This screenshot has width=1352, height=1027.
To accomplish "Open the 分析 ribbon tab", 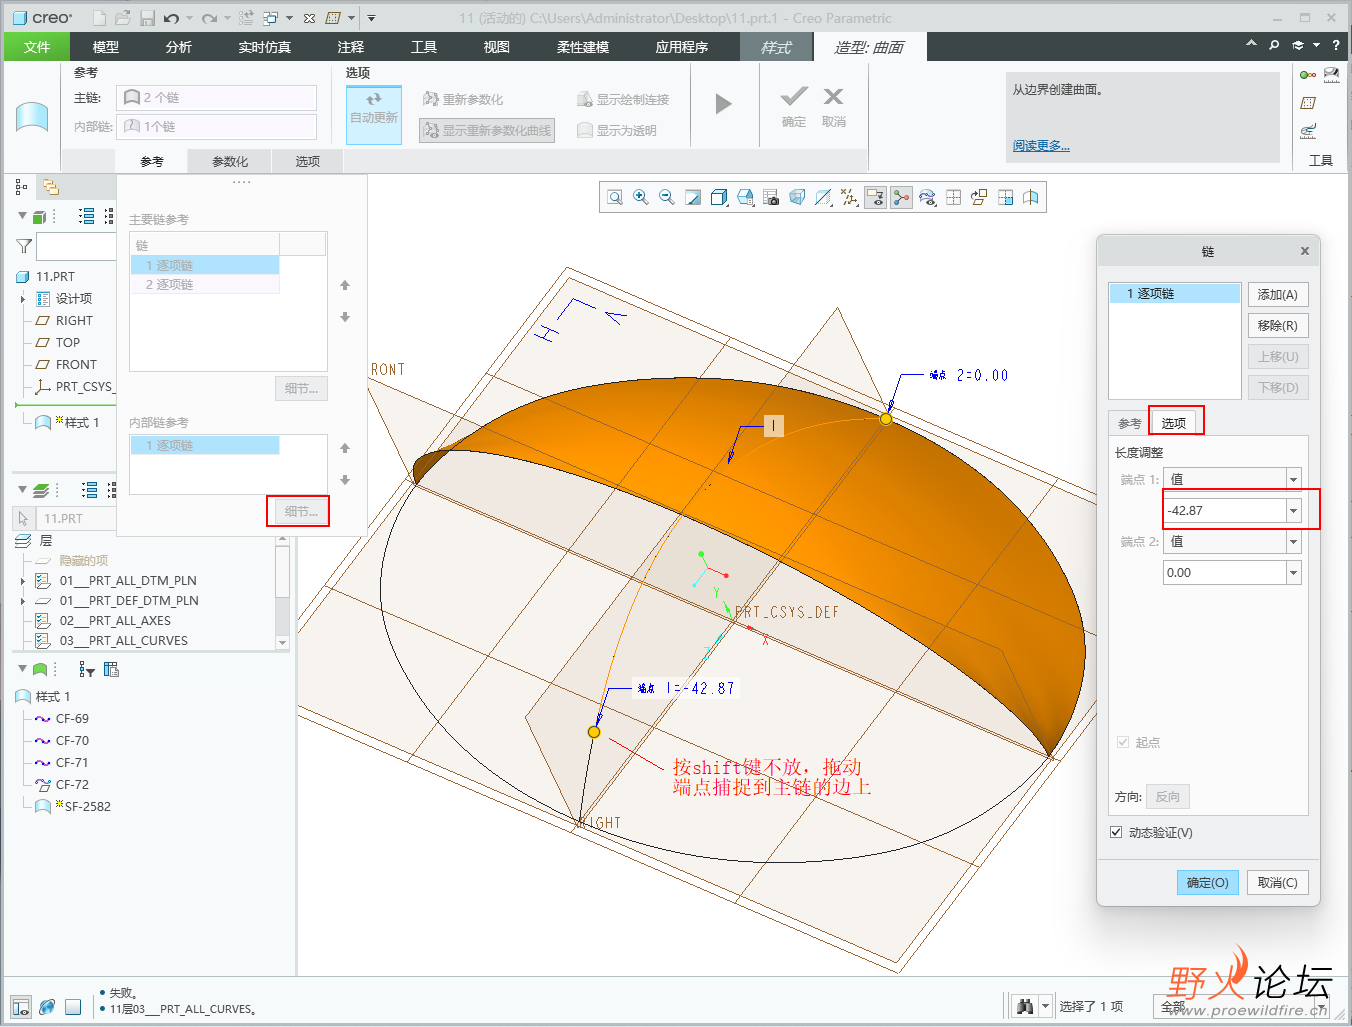I will click(x=179, y=47).
